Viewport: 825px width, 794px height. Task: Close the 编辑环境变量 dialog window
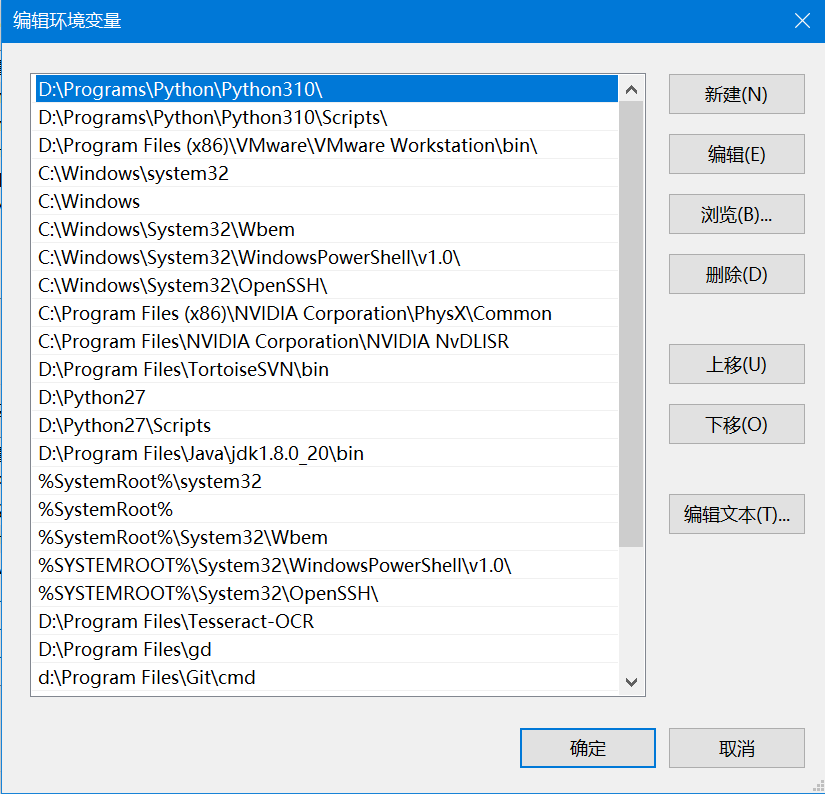802,21
